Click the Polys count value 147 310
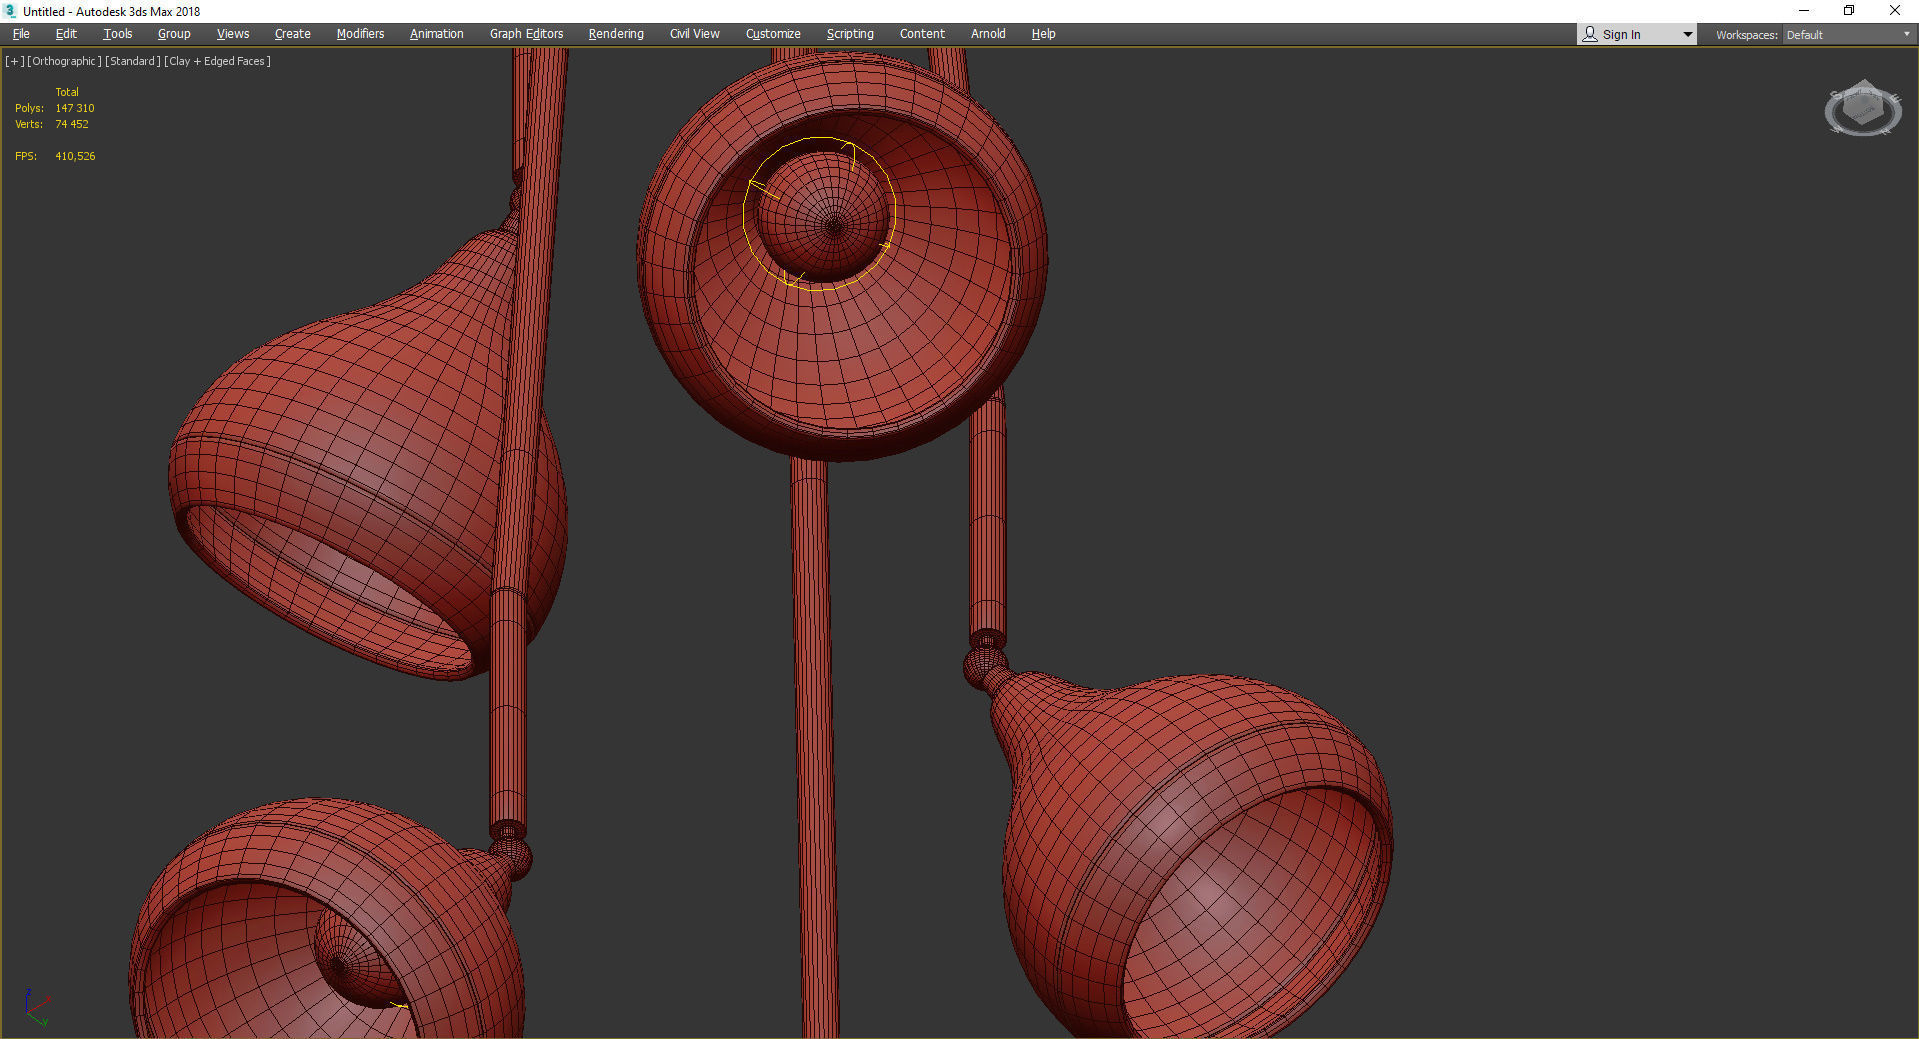 (x=75, y=108)
